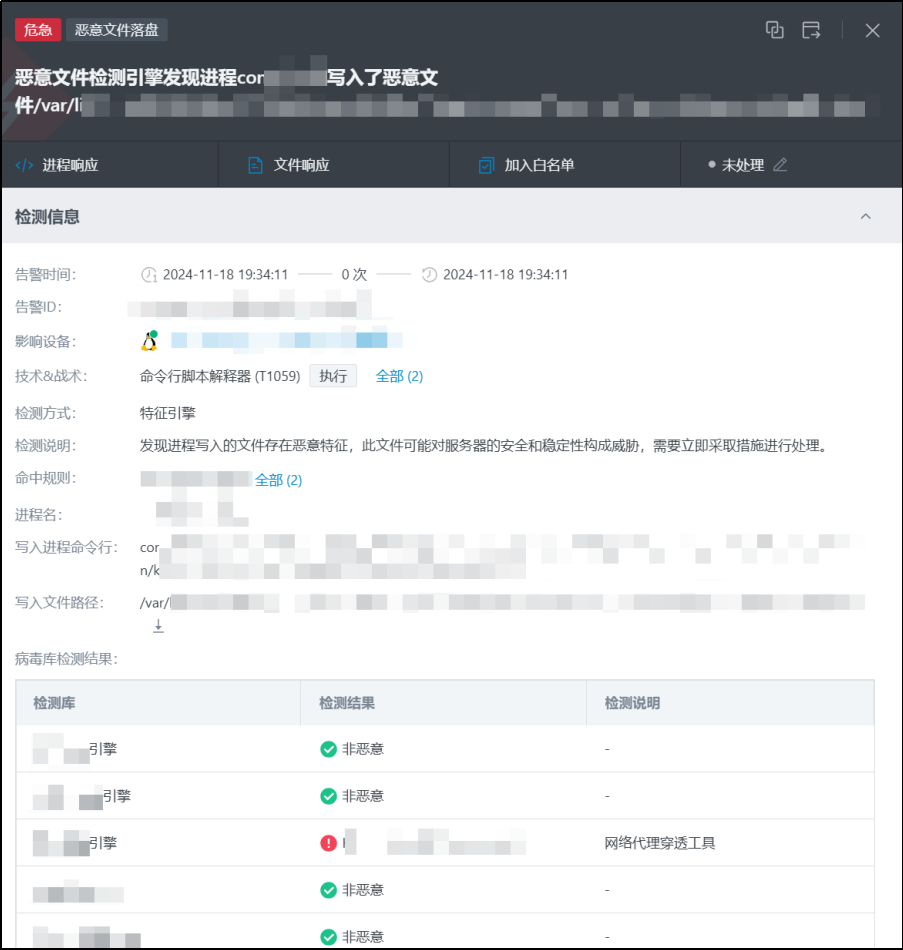Download the written file via arrow icon

pos(158,626)
